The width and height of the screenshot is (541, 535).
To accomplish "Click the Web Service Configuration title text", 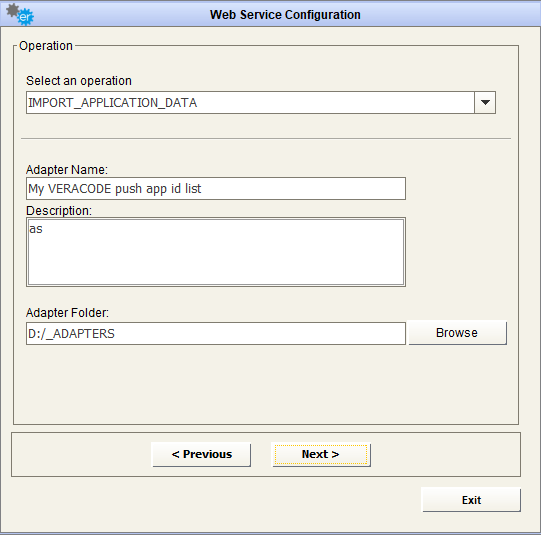I will click(x=285, y=15).
